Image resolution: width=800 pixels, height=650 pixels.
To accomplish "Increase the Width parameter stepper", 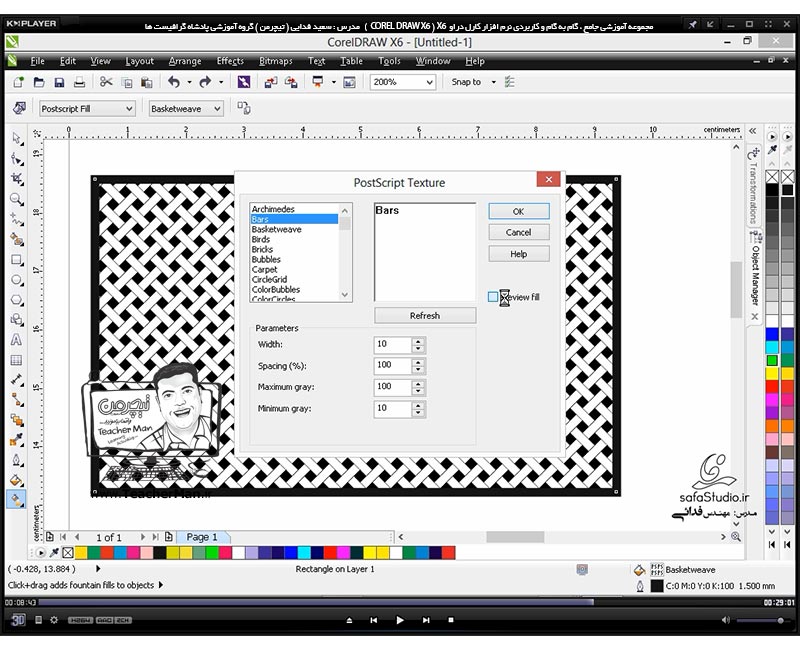I will tap(418, 341).
